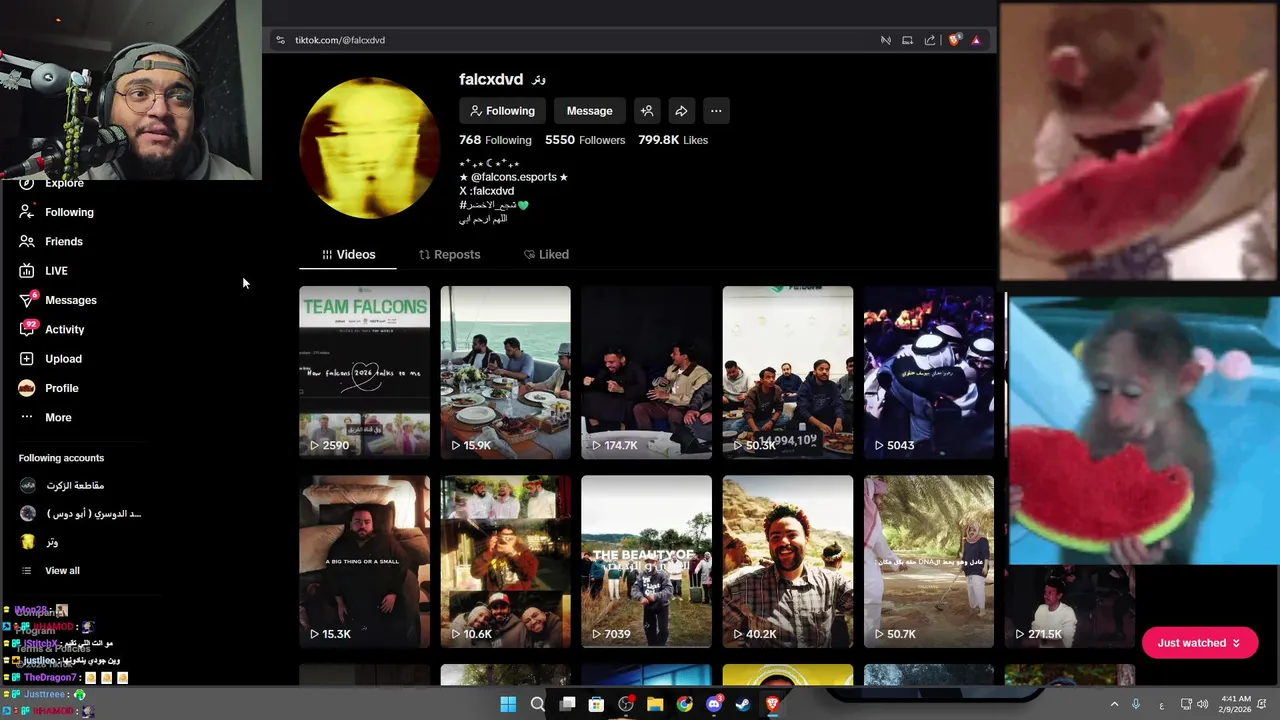Screen dimensions: 1280x720
Task: Switch to the Videos tab
Action: click(348, 255)
